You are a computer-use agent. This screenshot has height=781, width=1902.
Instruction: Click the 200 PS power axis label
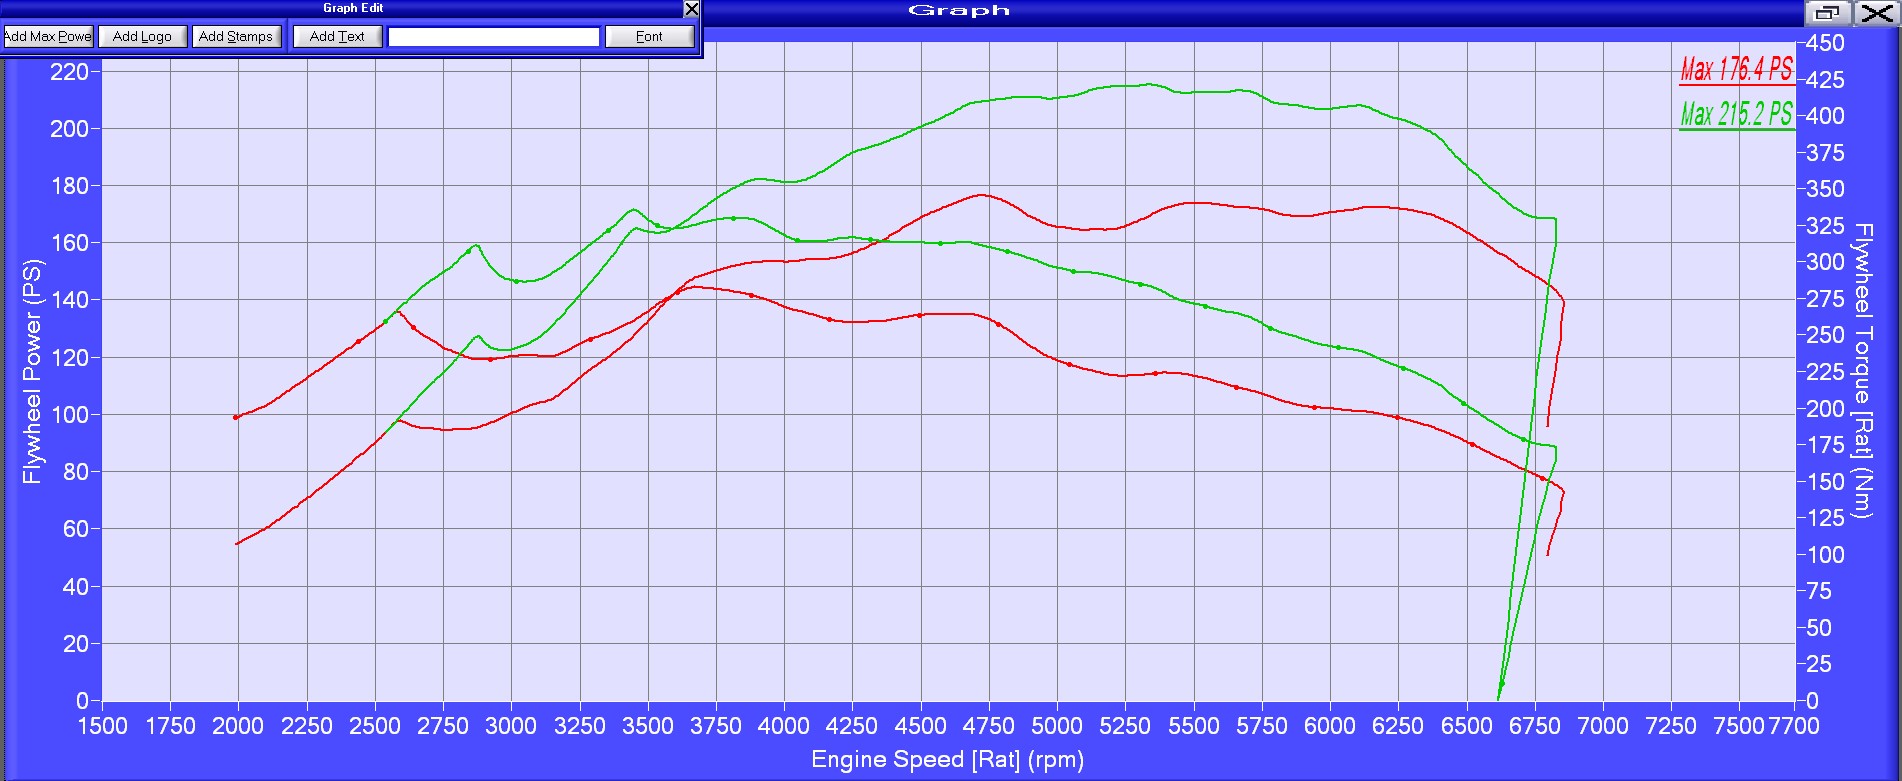click(x=69, y=129)
